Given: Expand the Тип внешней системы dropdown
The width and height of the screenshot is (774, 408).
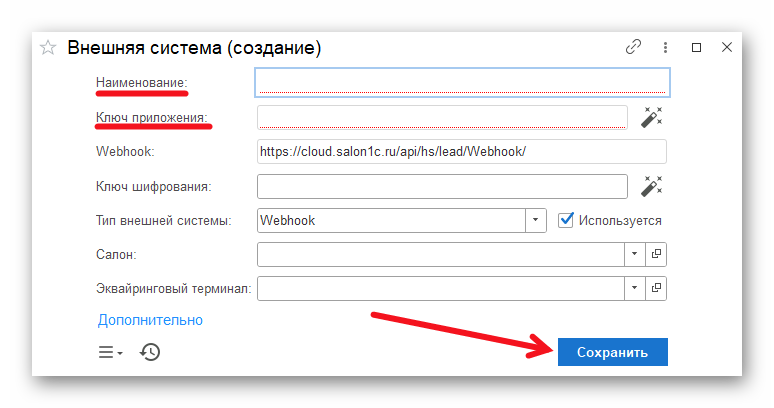Looking at the screenshot, I should coord(536,220).
